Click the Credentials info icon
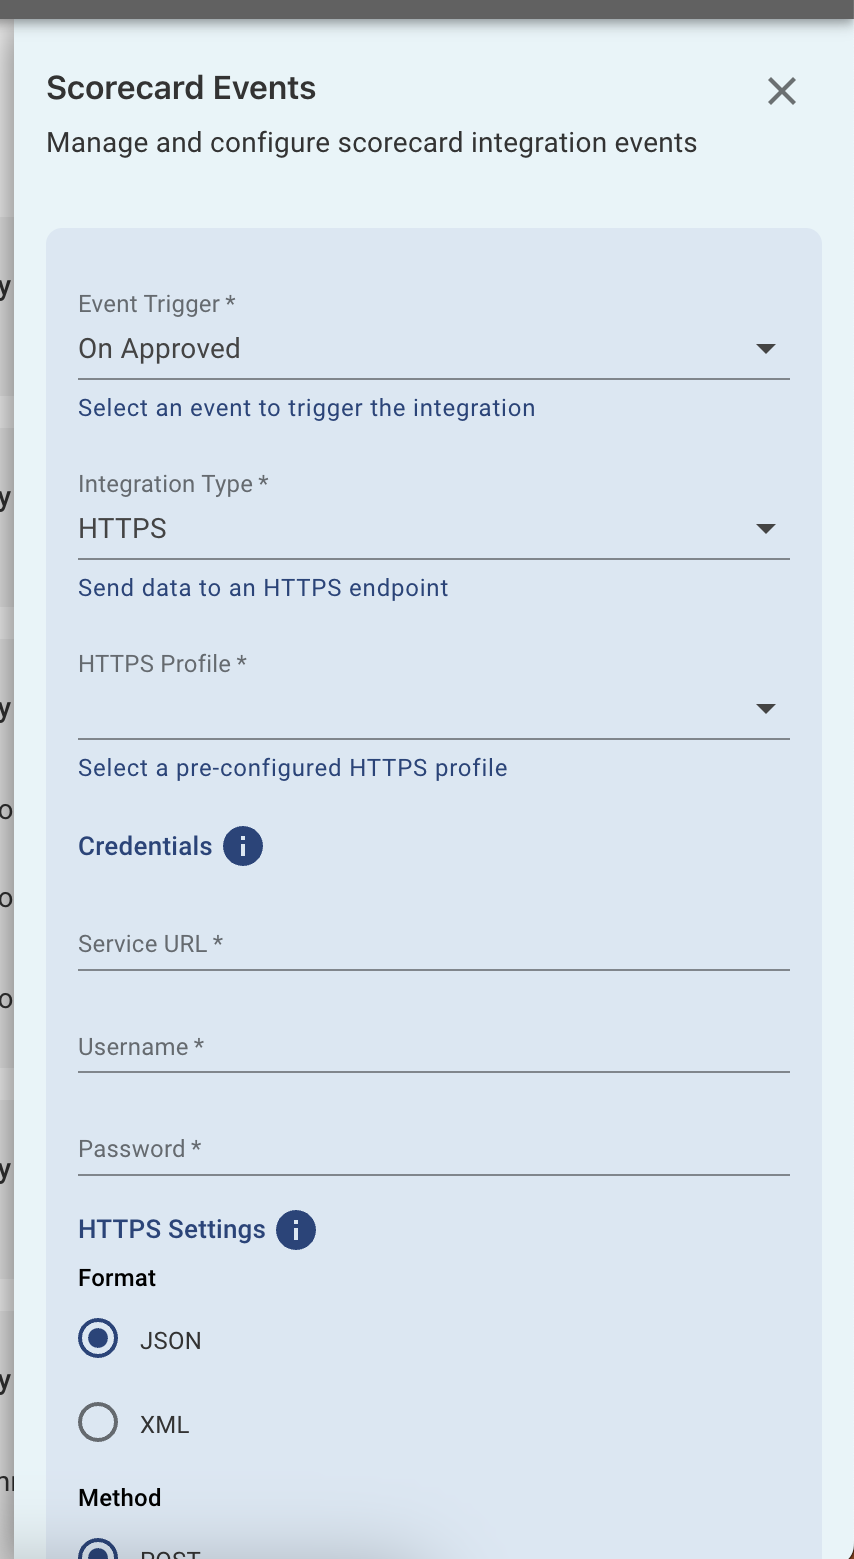The height and width of the screenshot is (1559, 854). coord(242,845)
